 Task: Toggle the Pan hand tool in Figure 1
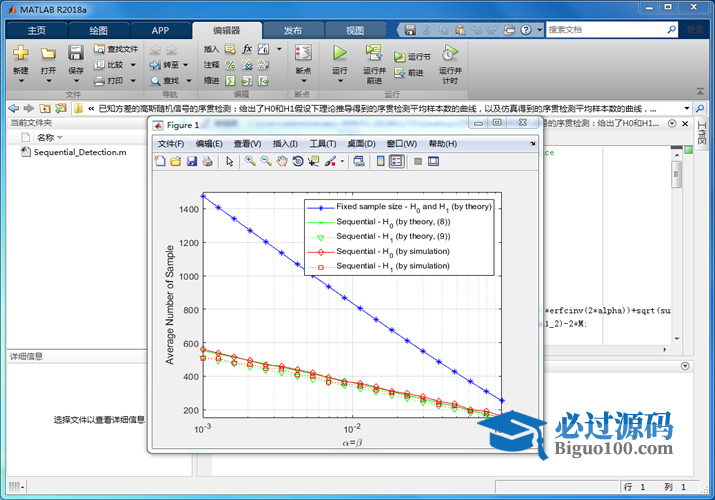tap(282, 161)
